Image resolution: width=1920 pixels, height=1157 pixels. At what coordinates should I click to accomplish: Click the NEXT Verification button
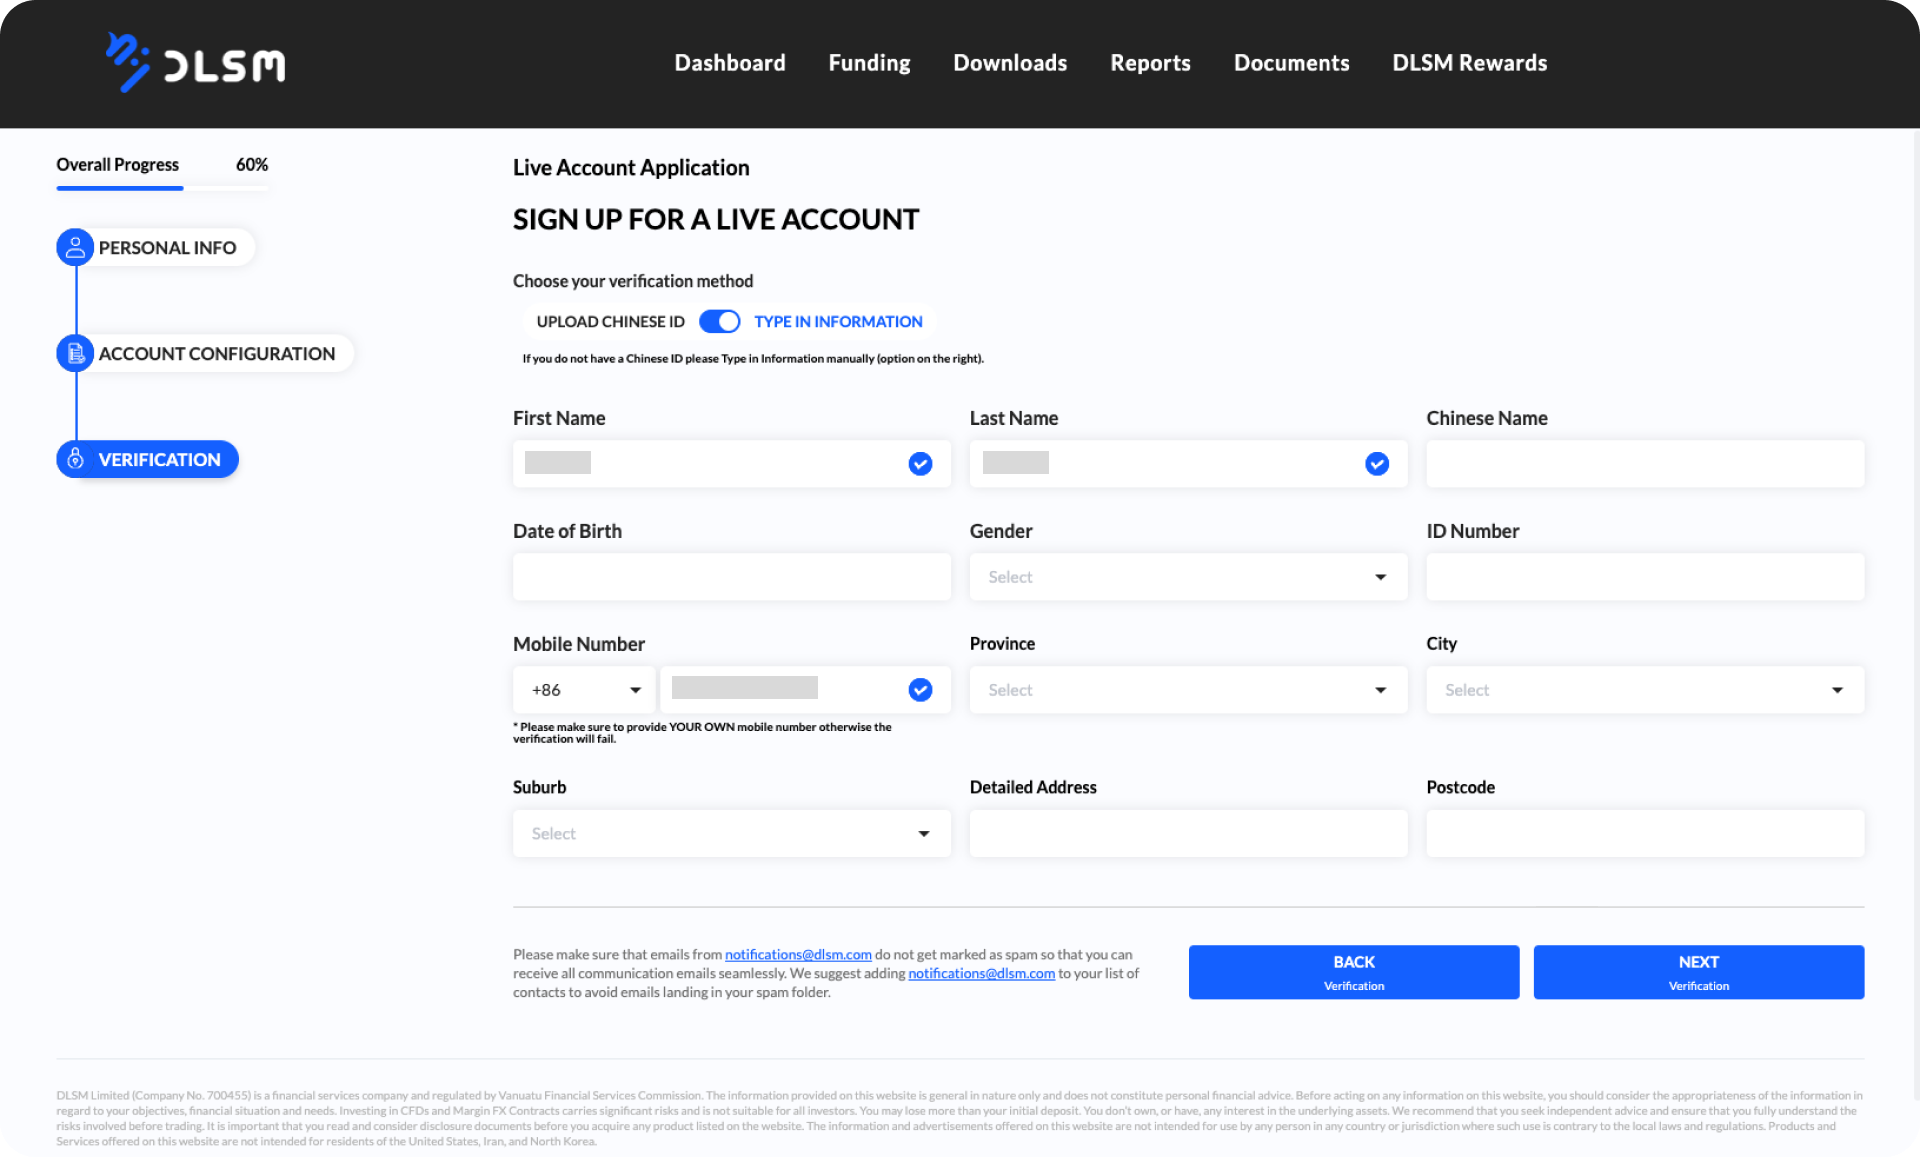pyautogui.click(x=1698, y=971)
